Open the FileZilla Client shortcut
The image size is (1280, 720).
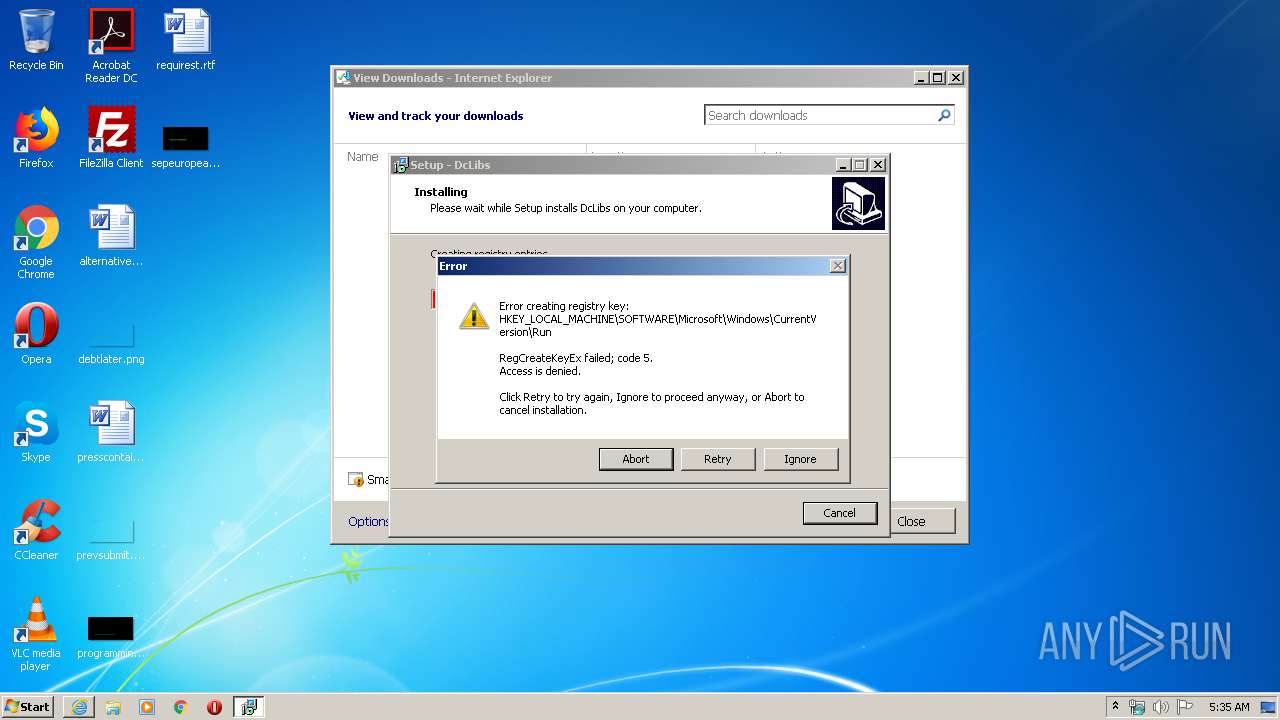tap(111, 138)
